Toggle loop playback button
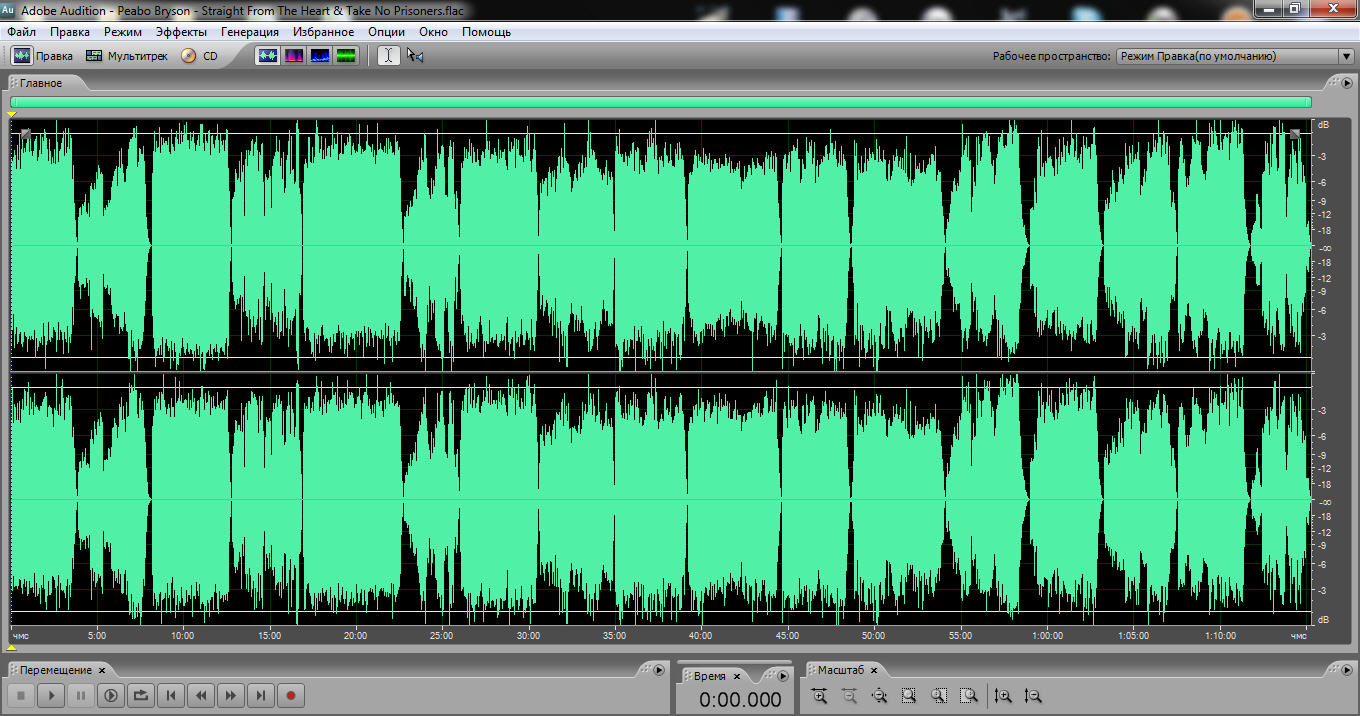Screen dimensions: 1360x716 click(141, 695)
